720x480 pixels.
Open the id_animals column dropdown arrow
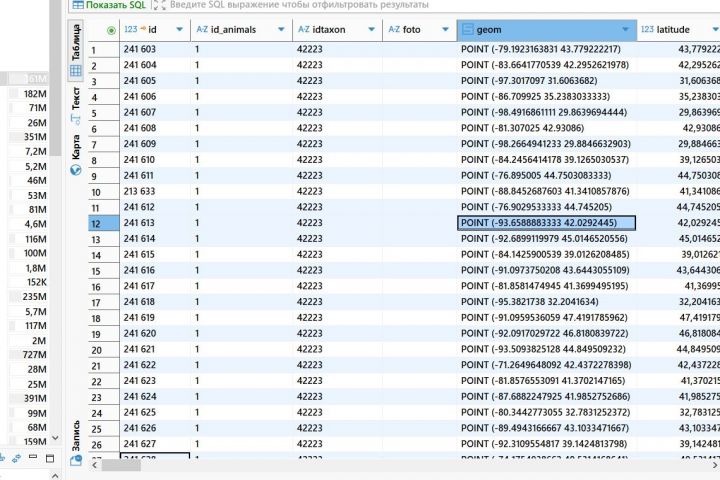tap(281, 29)
